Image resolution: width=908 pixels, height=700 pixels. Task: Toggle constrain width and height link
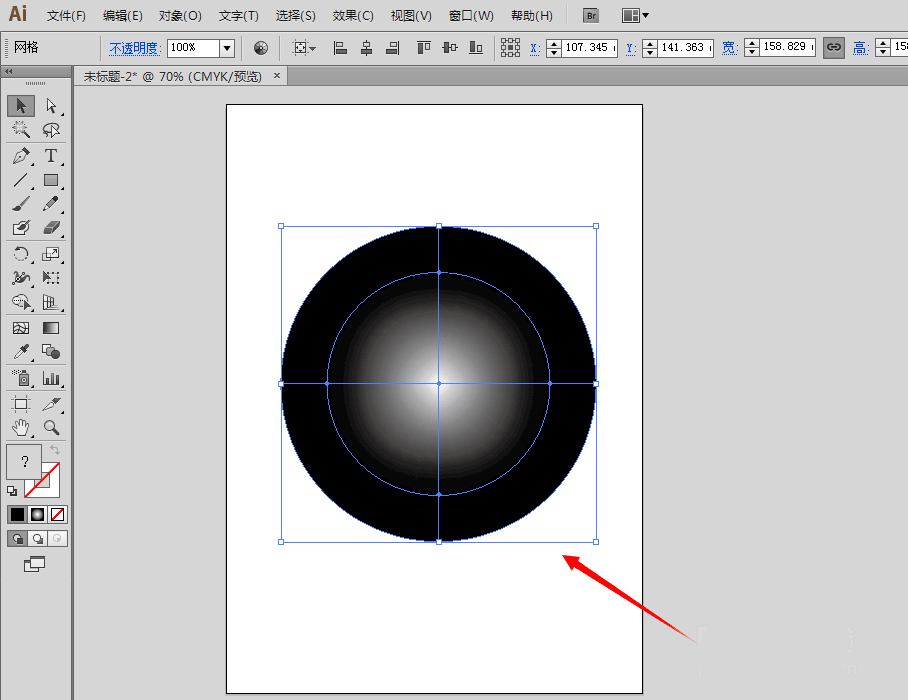point(833,47)
